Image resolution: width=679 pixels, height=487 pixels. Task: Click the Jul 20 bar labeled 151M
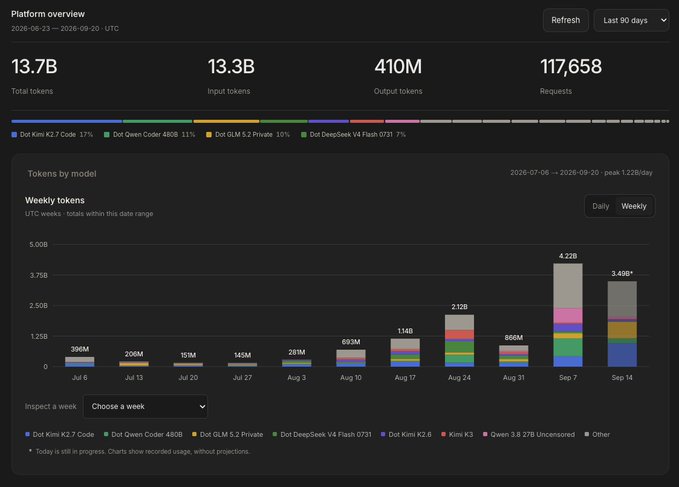[x=188, y=365]
